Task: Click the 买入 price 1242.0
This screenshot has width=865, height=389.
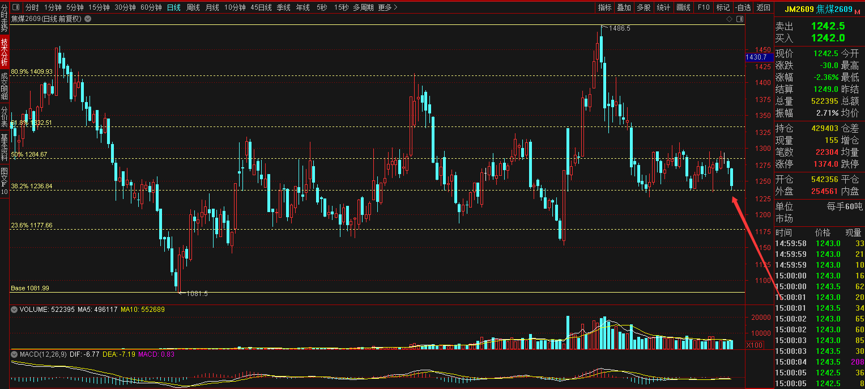Action: [x=828, y=38]
